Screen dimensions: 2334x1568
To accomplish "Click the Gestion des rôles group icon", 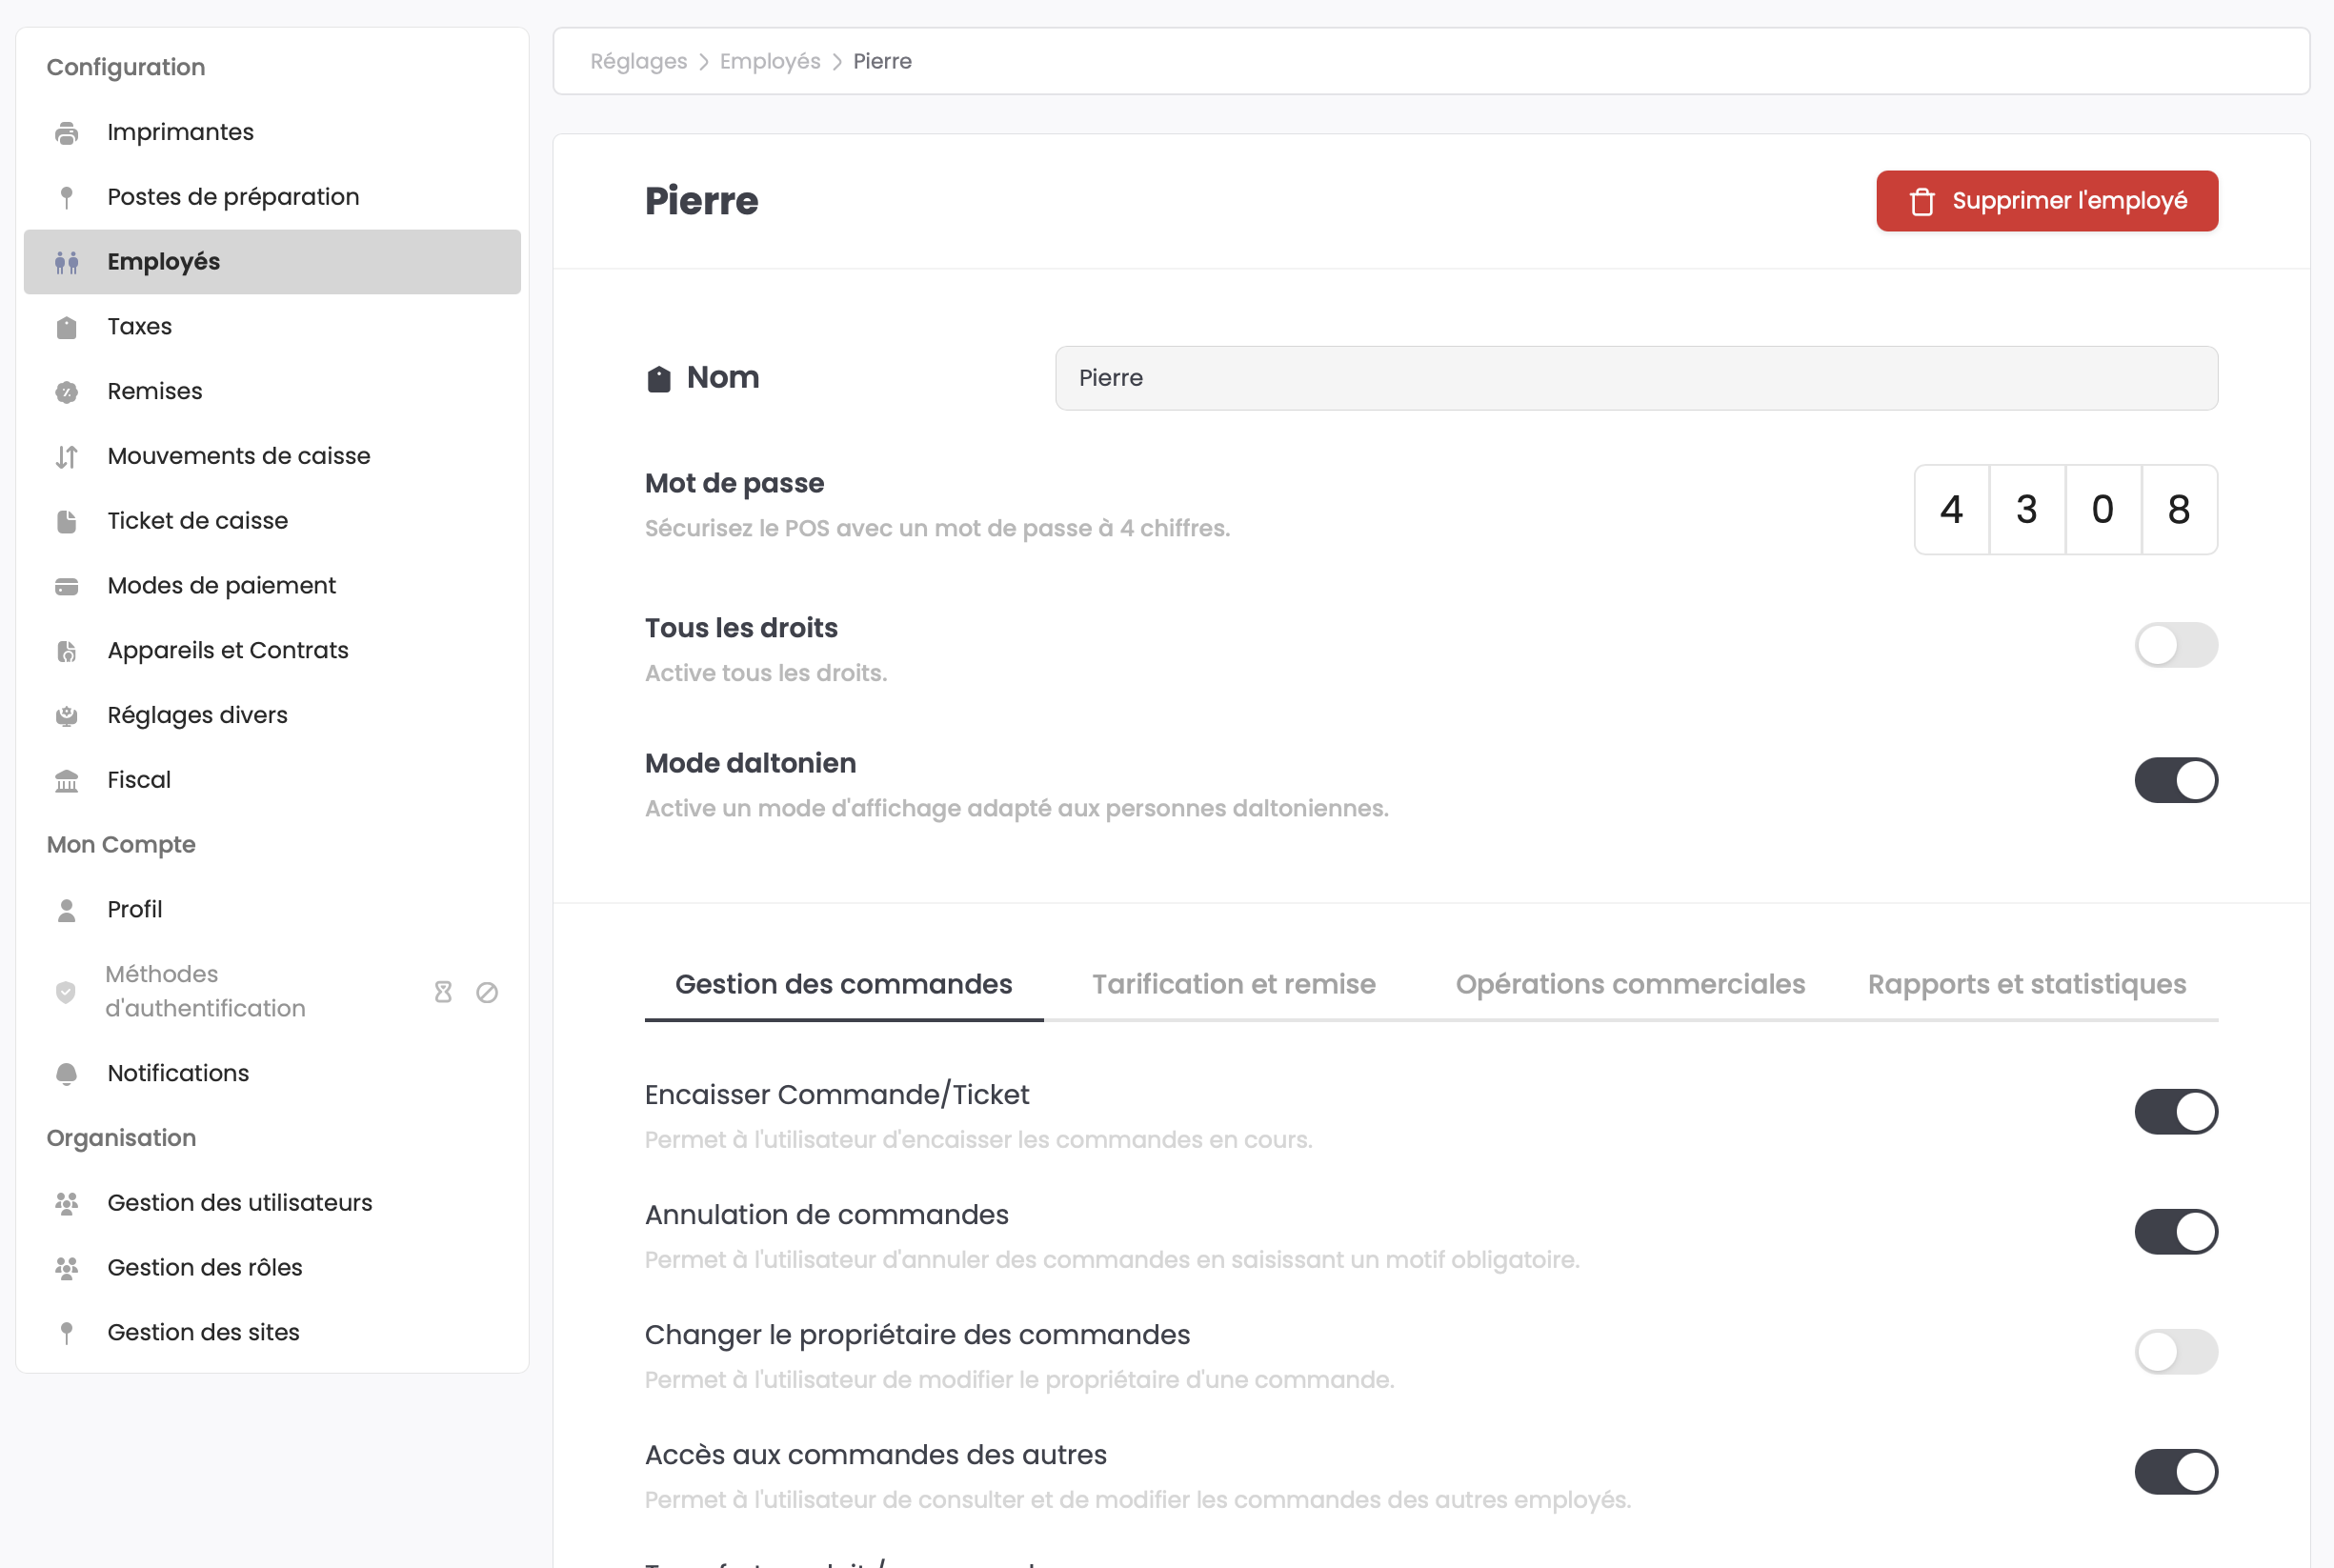I will (66, 1268).
